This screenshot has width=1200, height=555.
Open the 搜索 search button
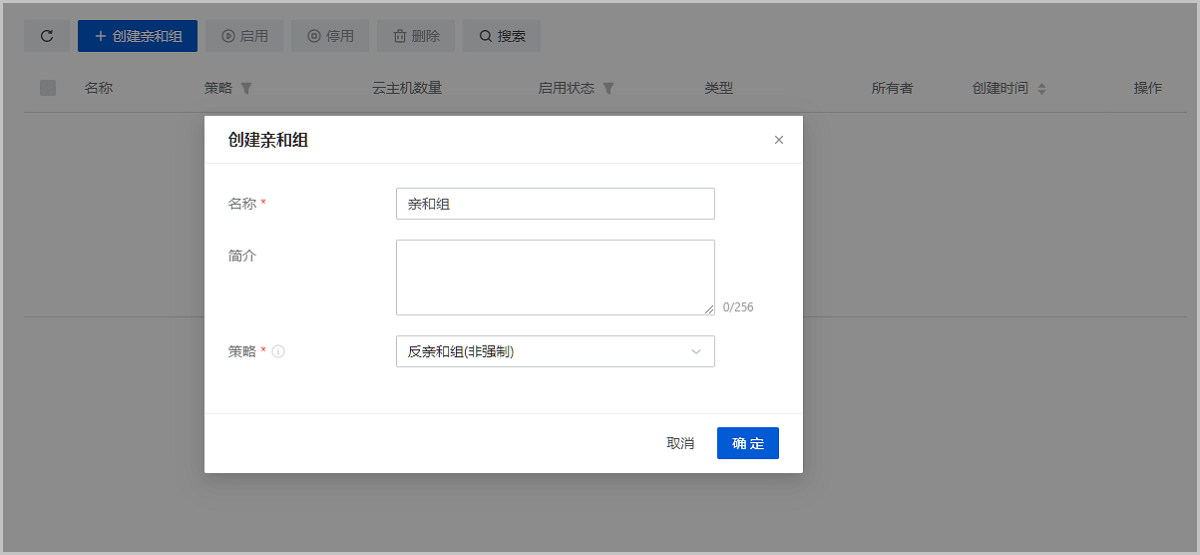point(502,36)
